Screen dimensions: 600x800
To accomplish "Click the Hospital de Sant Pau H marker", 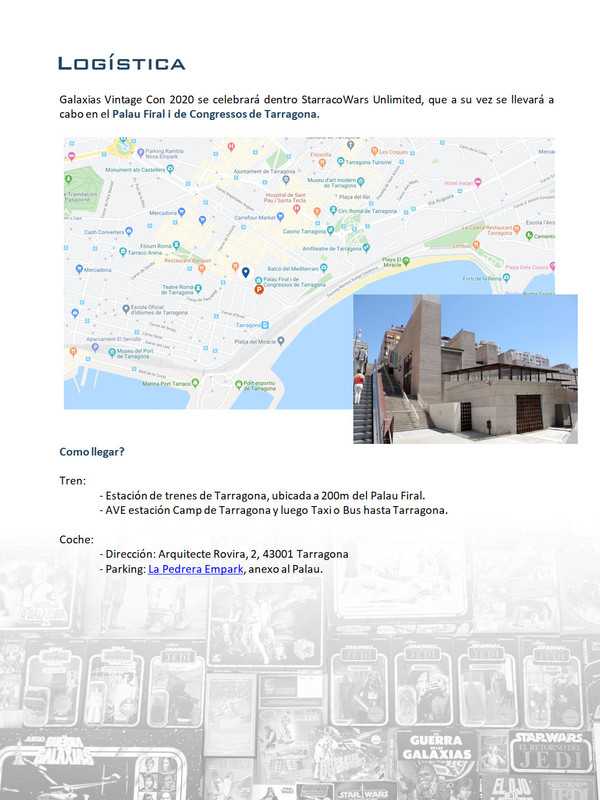I will click(296, 208).
